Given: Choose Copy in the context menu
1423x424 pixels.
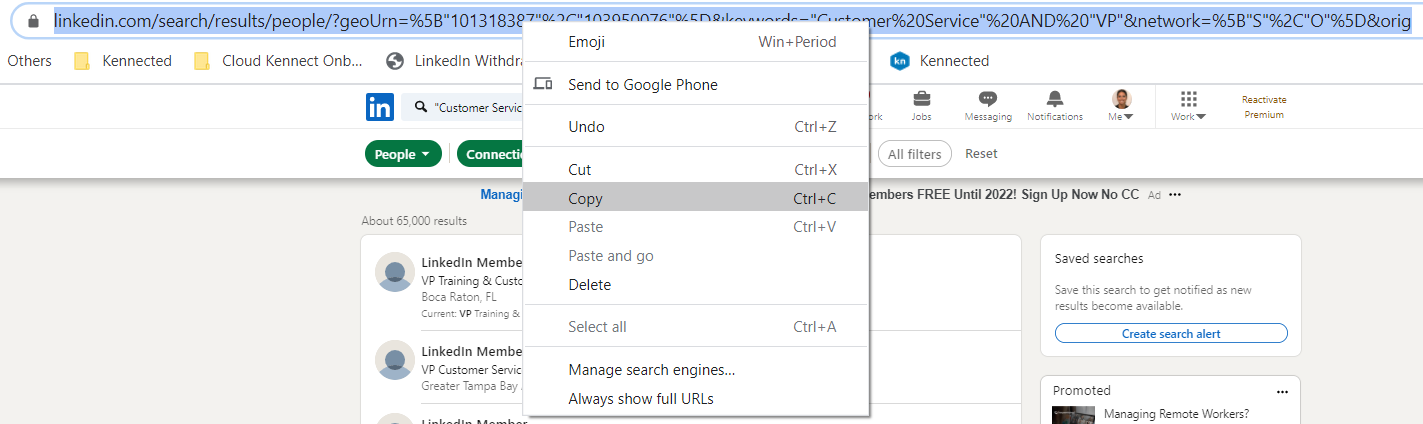Looking at the screenshot, I should [696, 198].
